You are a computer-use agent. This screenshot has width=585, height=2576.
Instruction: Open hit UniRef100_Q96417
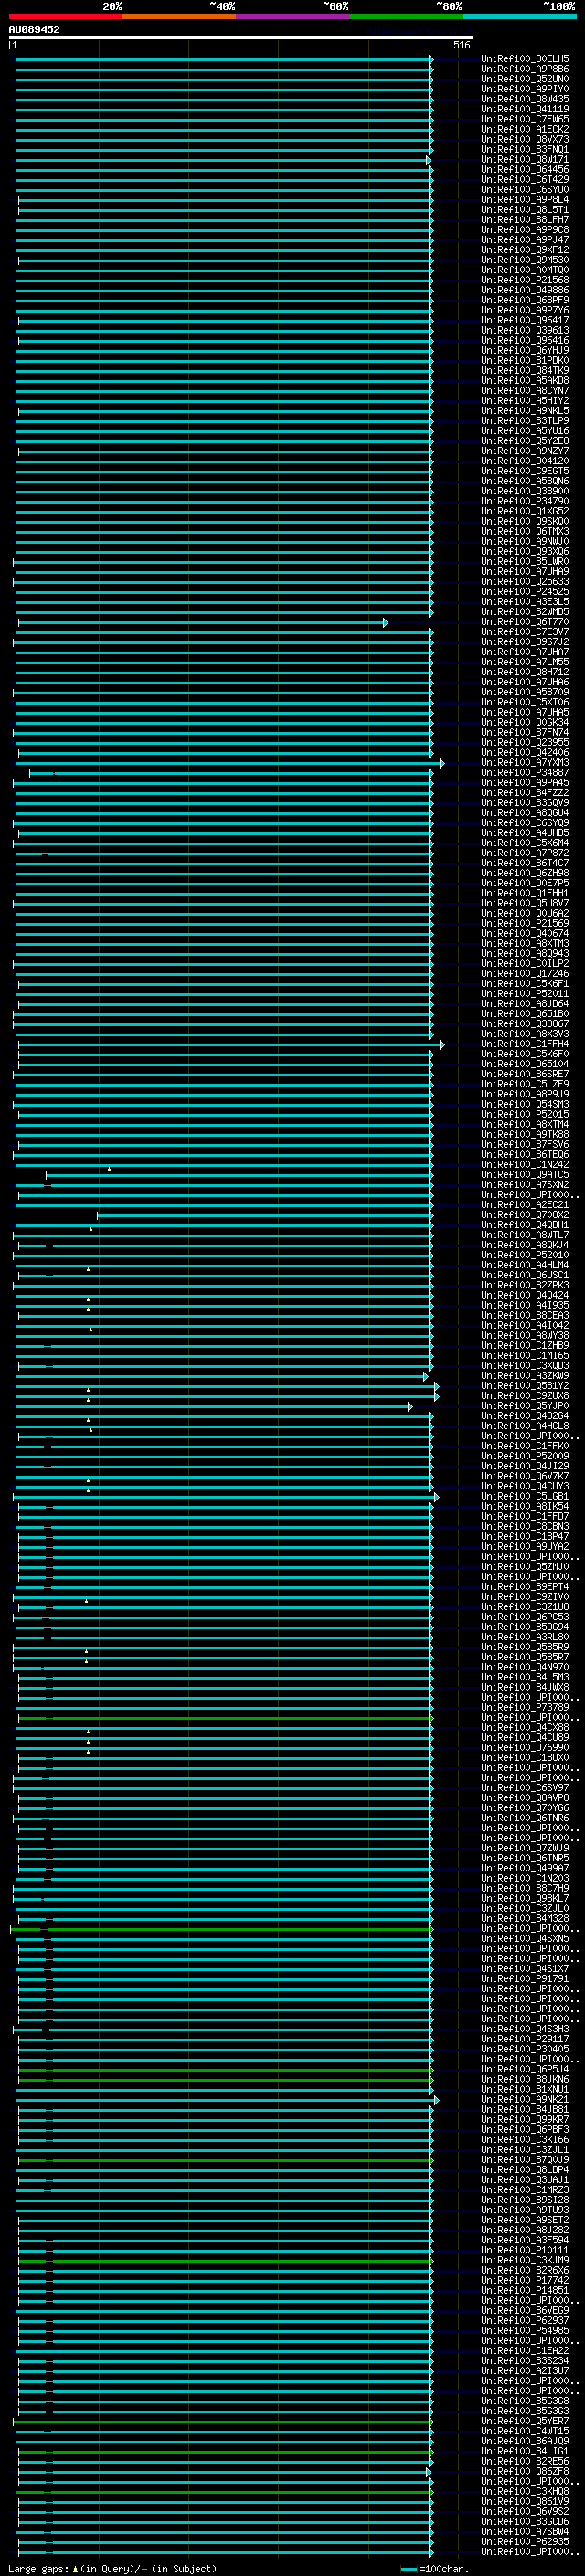(x=525, y=321)
